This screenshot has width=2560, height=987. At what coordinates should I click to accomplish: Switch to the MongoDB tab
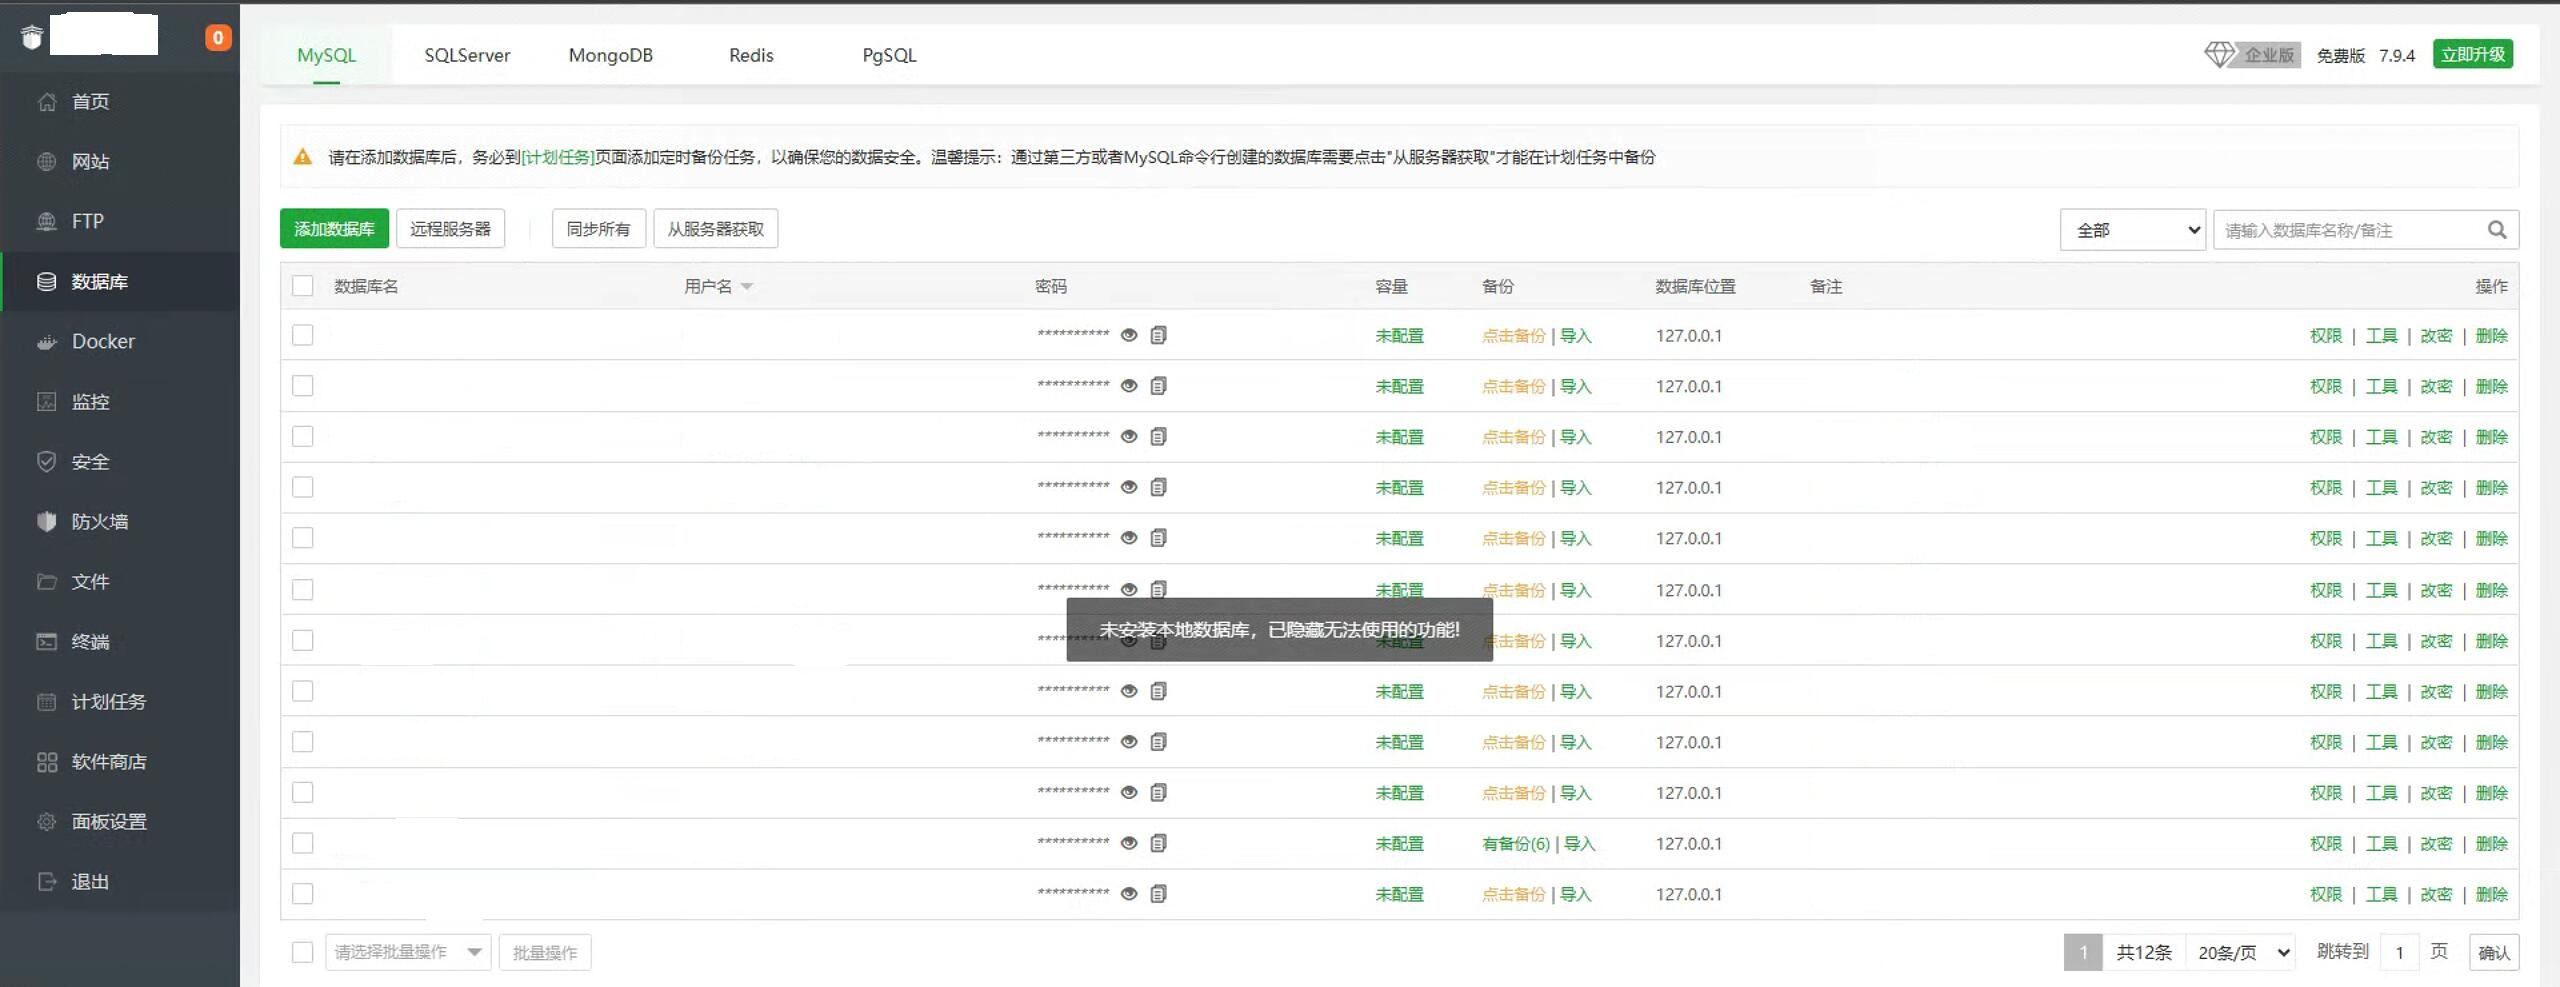point(610,55)
